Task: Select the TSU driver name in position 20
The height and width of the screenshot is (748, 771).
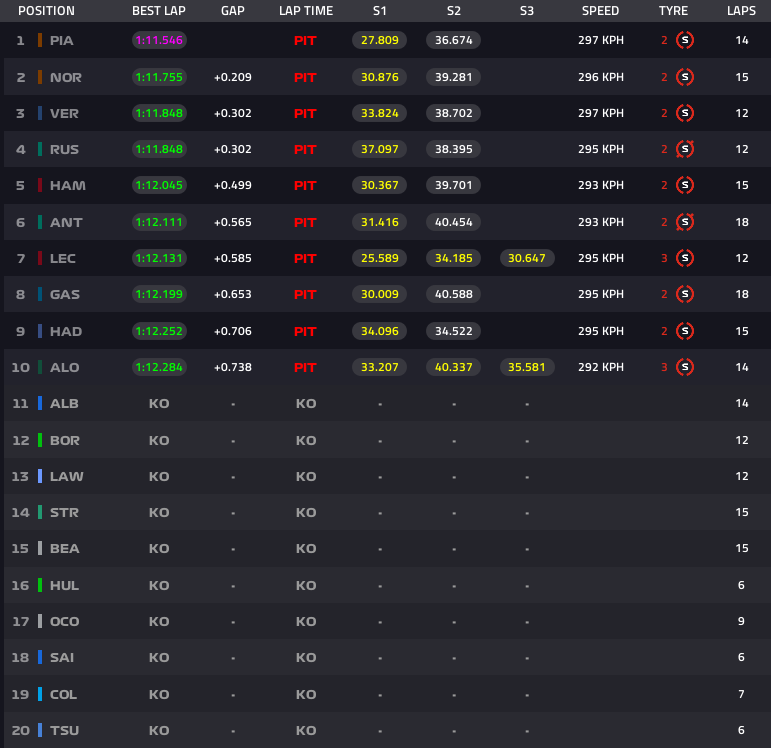Action: [x=64, y=730]
